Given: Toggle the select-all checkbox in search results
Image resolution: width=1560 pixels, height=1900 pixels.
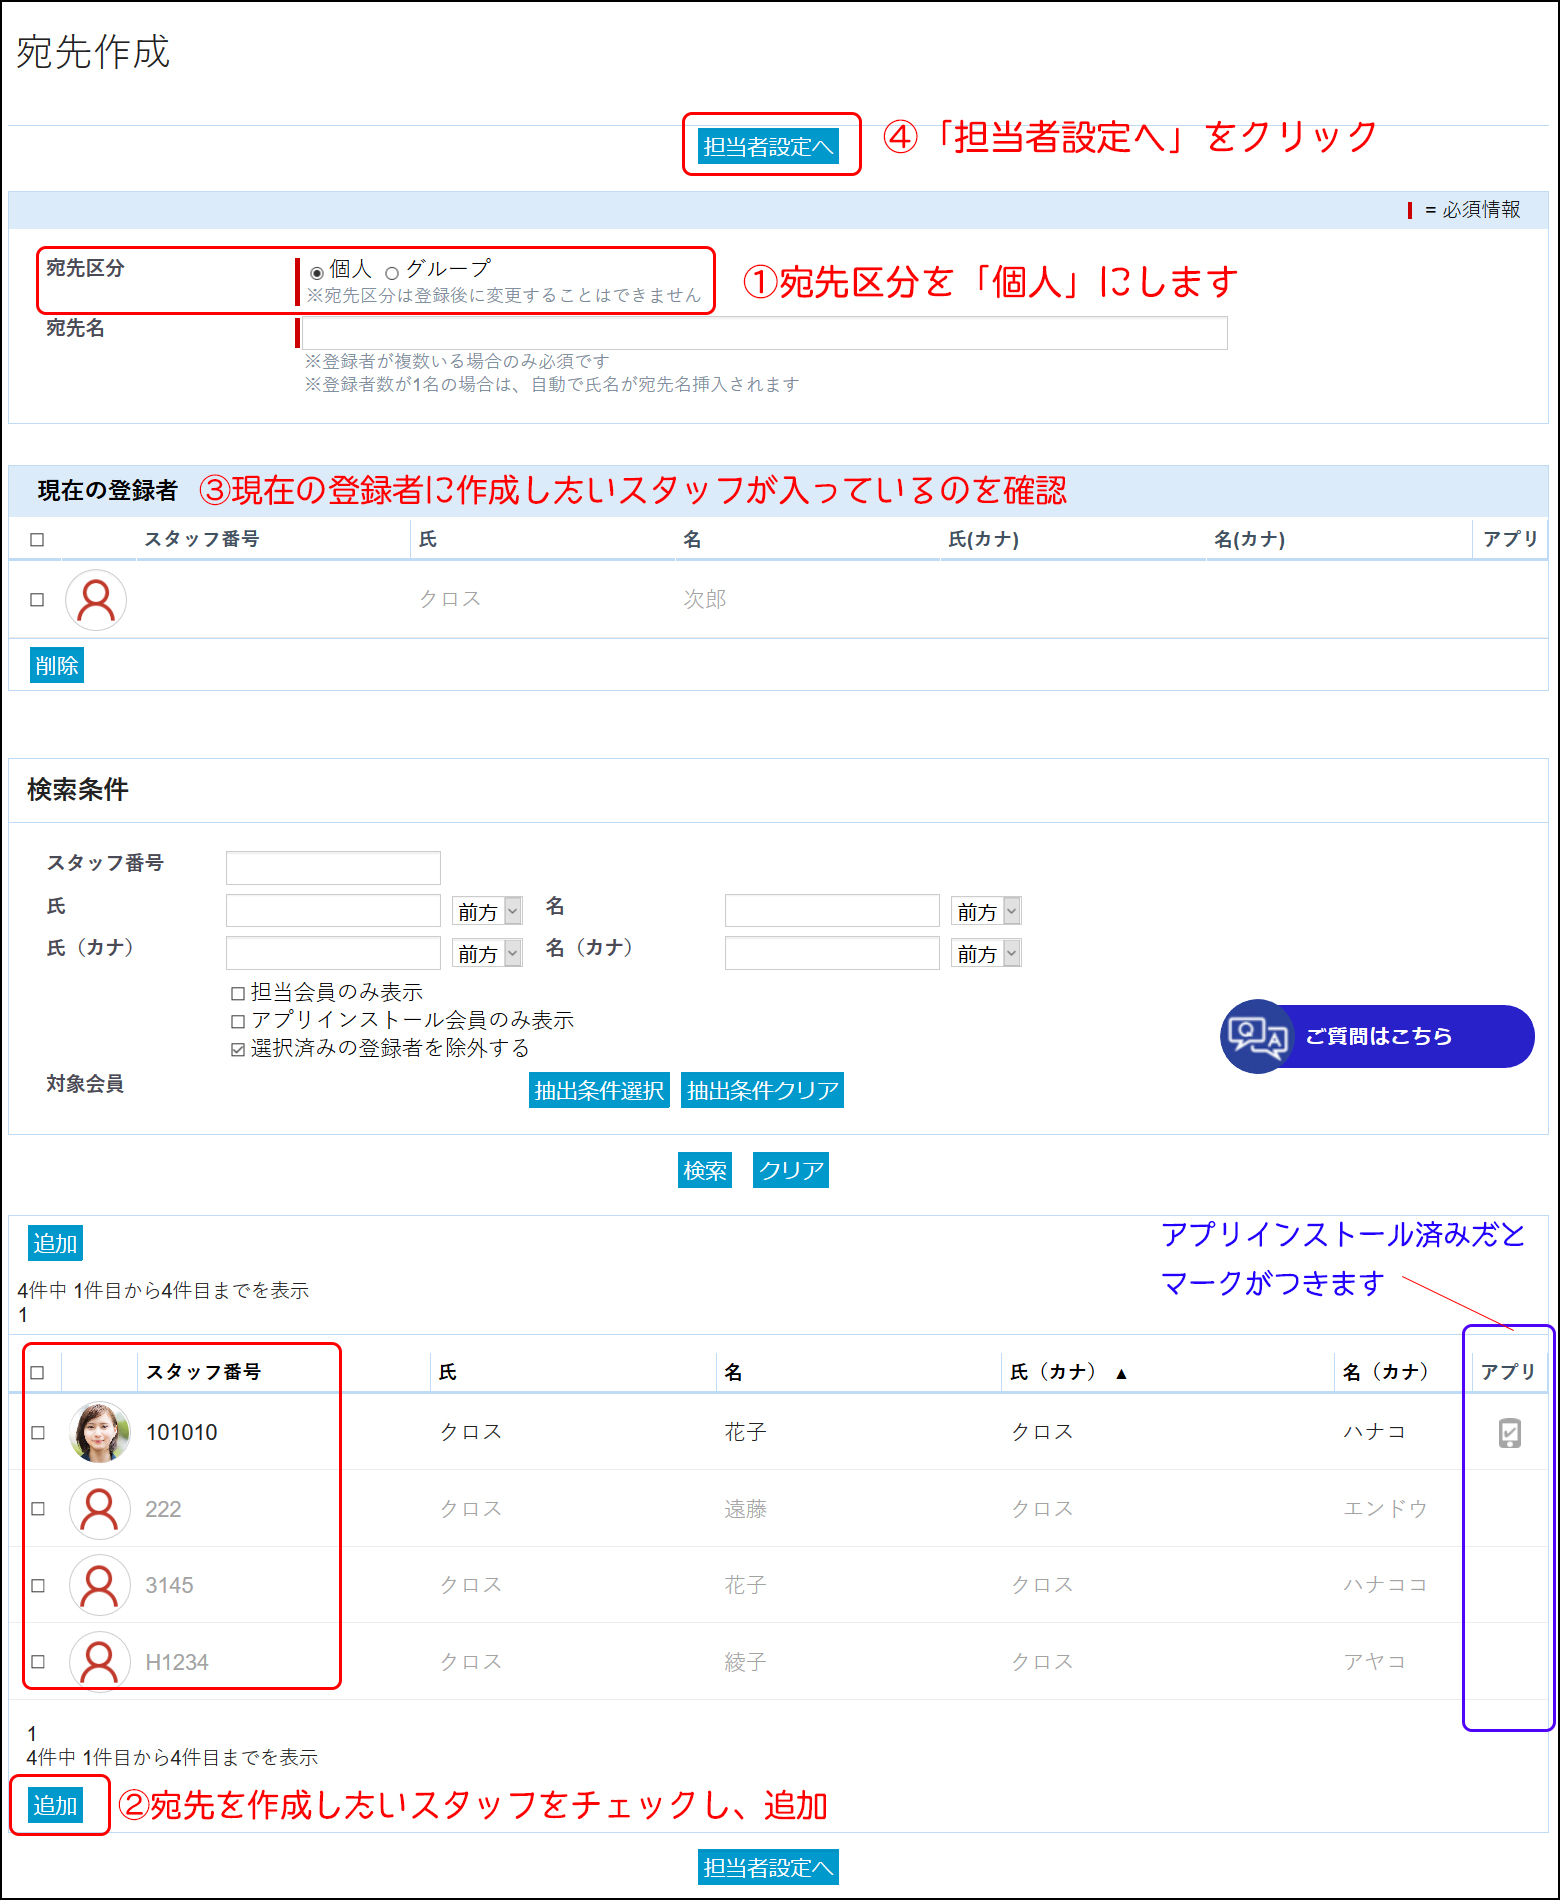Looking at the screenshot, I should coord(37,1373).
